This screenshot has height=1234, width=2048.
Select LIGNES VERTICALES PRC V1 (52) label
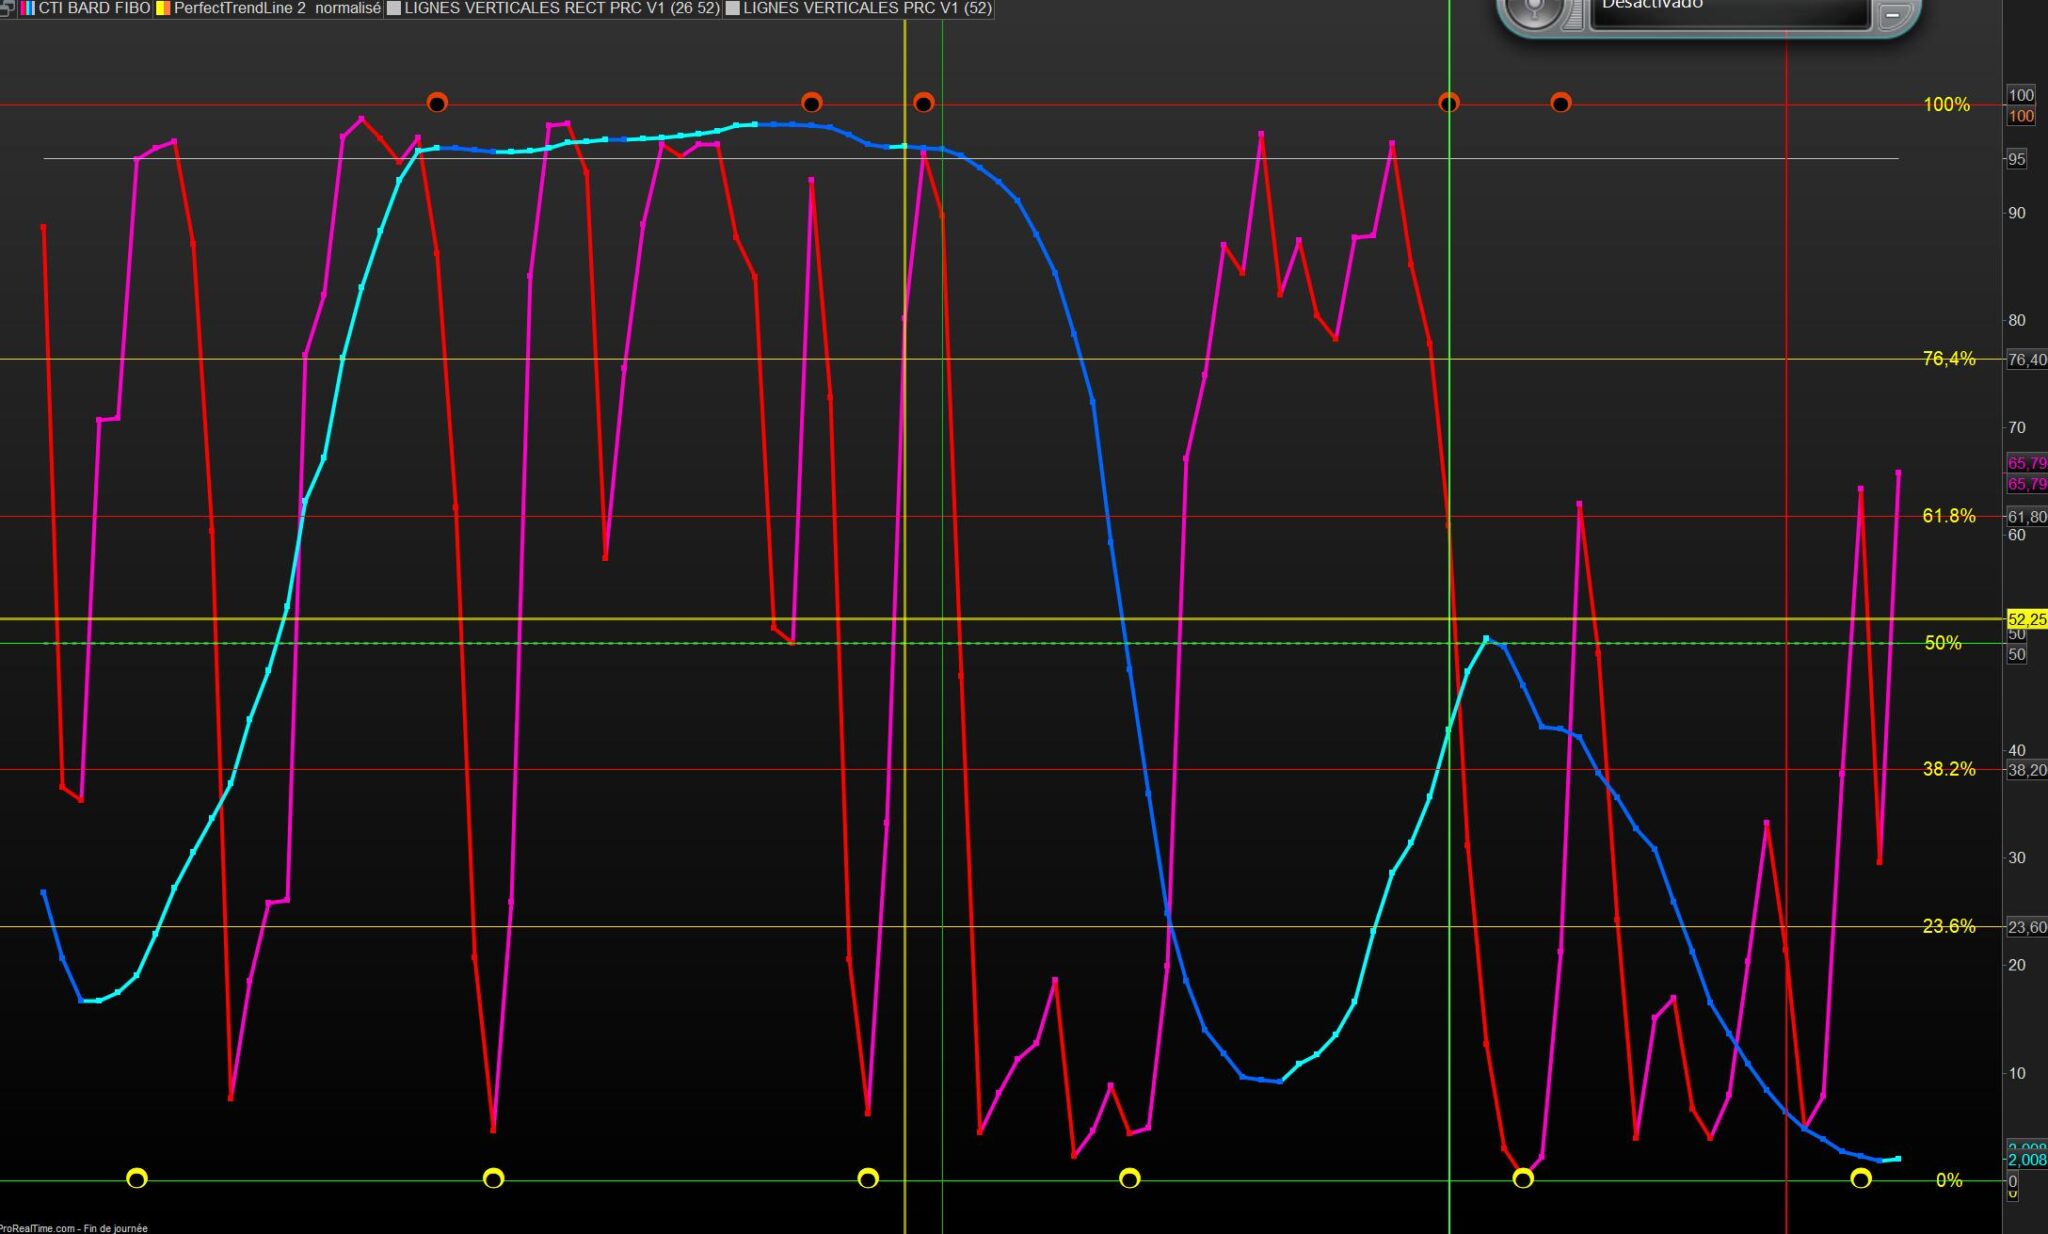coord(867,8)
